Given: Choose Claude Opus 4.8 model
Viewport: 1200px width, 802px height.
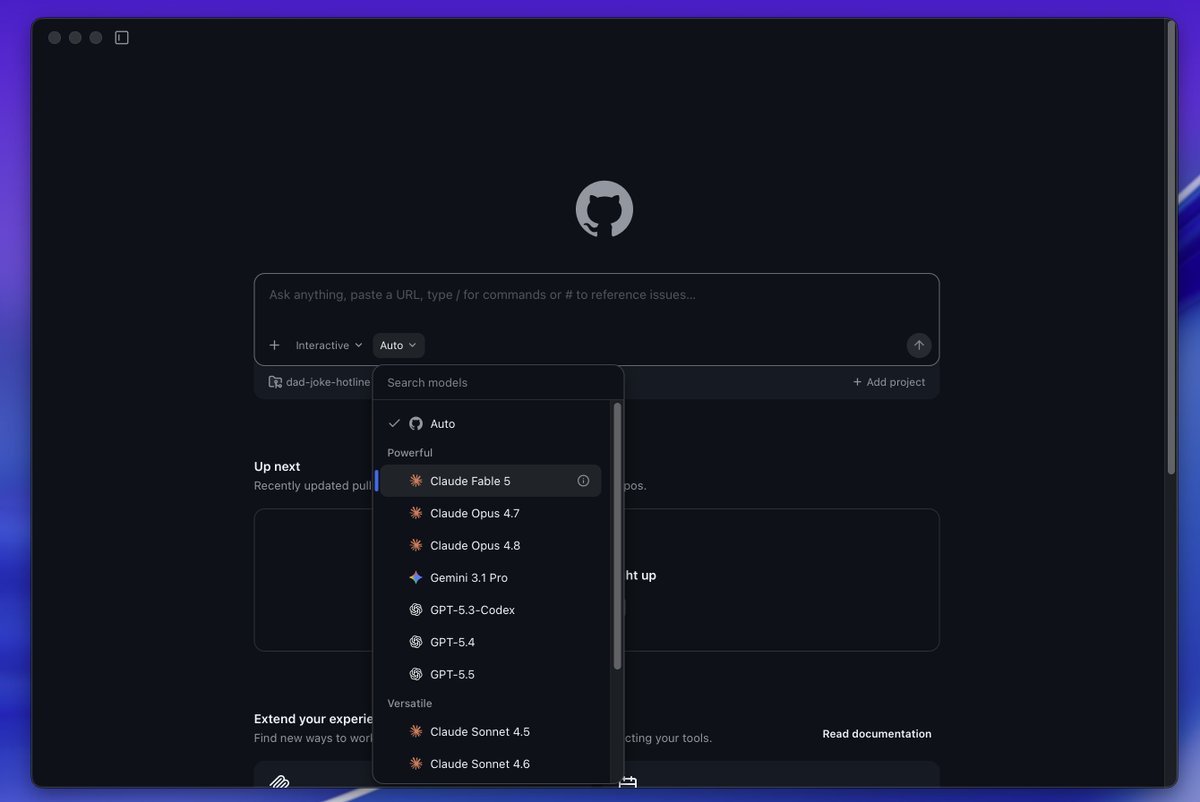Looking at the screenshot, I should tap(491, 545).
